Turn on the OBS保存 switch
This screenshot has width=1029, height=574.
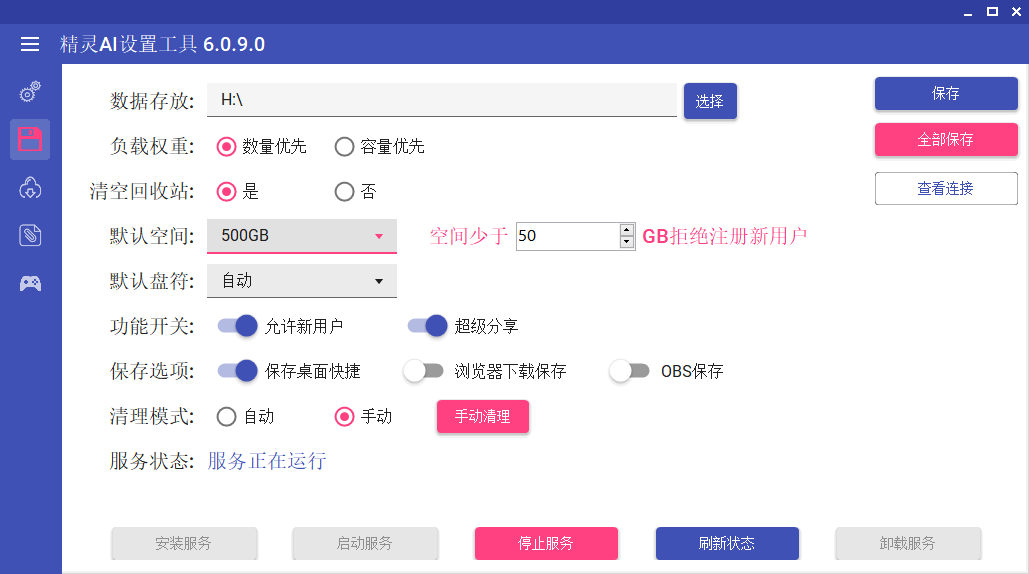[629, 371]
